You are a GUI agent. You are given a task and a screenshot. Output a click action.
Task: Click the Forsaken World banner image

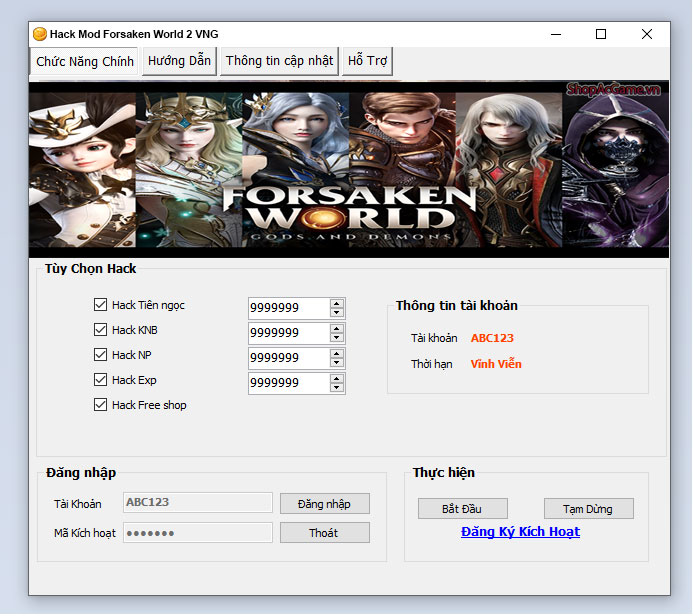[349, 169]
